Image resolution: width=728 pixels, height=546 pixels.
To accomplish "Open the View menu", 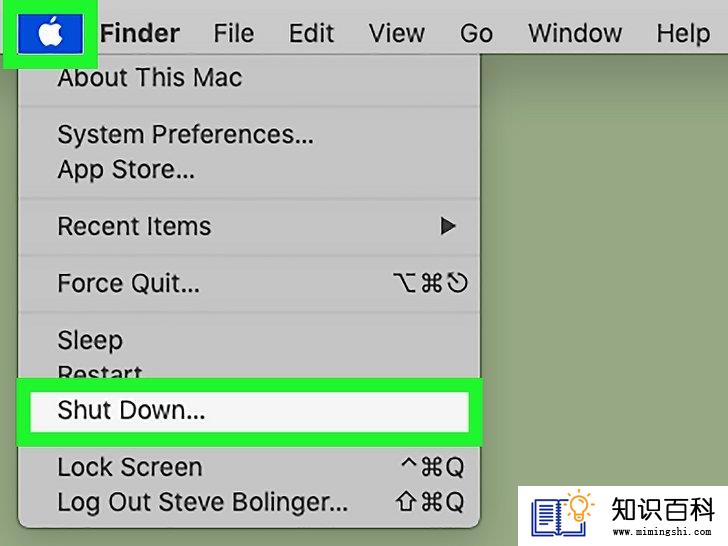I will (x=396, y=33).
